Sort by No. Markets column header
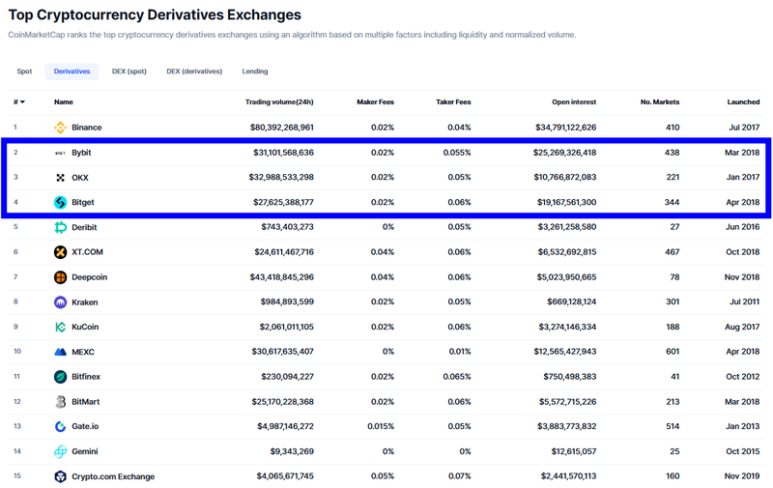This screenshot has width=773, height=488. (660, 102)
